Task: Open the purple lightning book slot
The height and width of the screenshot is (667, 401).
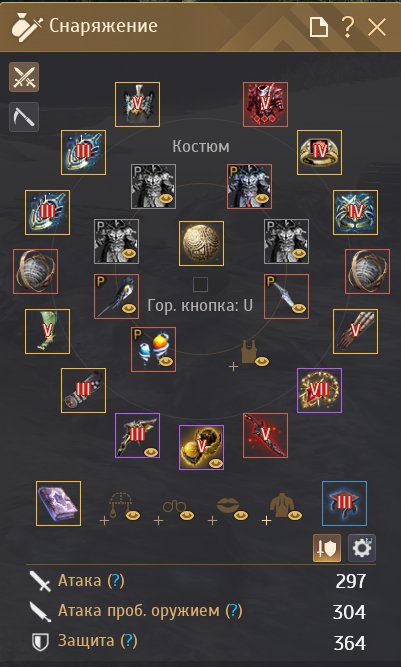Action: (58, 503)
